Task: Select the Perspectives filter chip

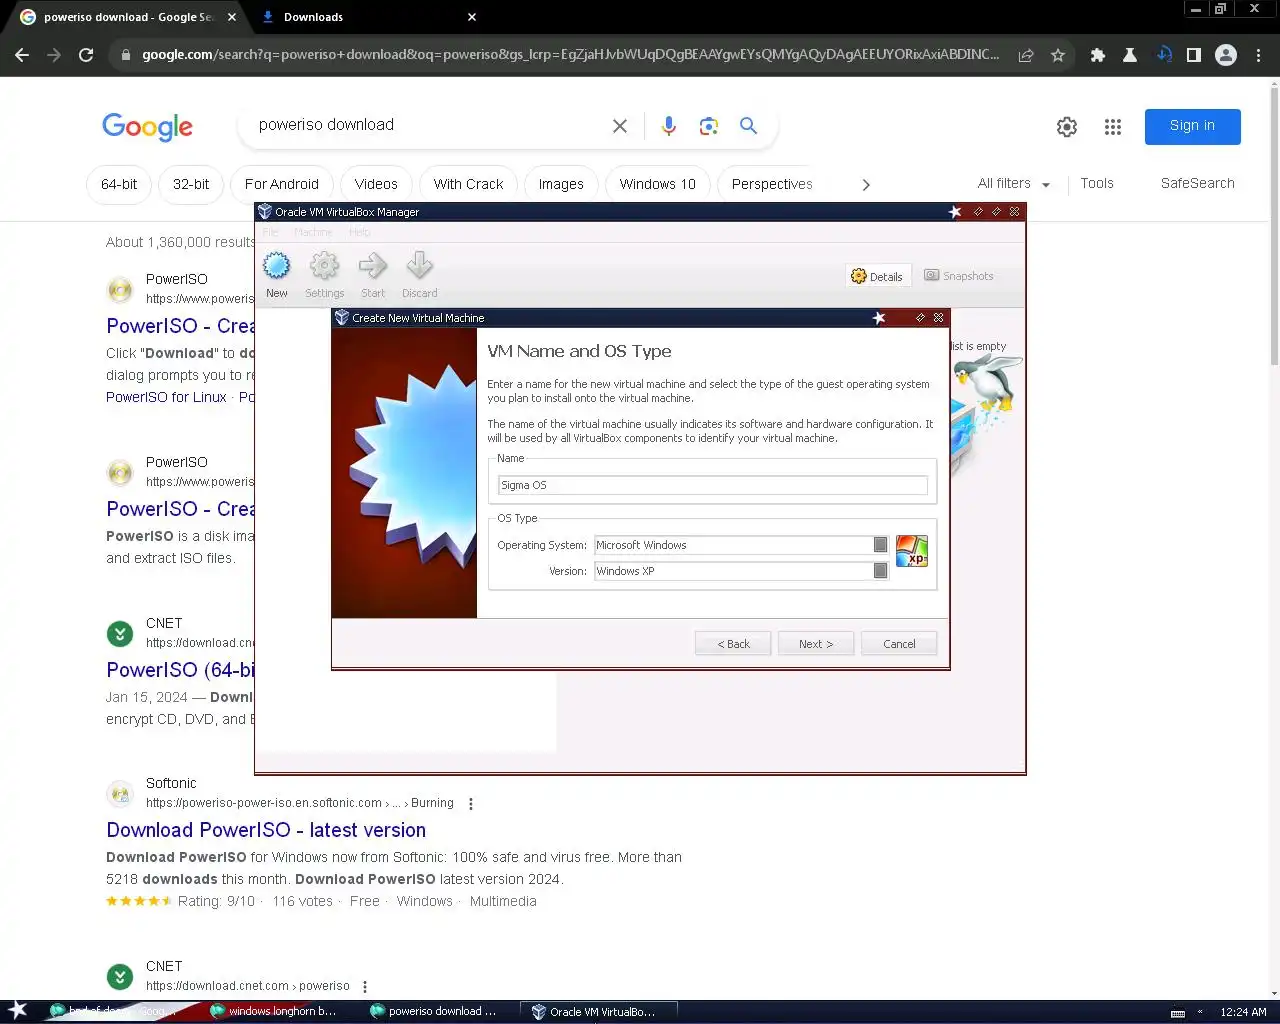Action: (772, 184)
